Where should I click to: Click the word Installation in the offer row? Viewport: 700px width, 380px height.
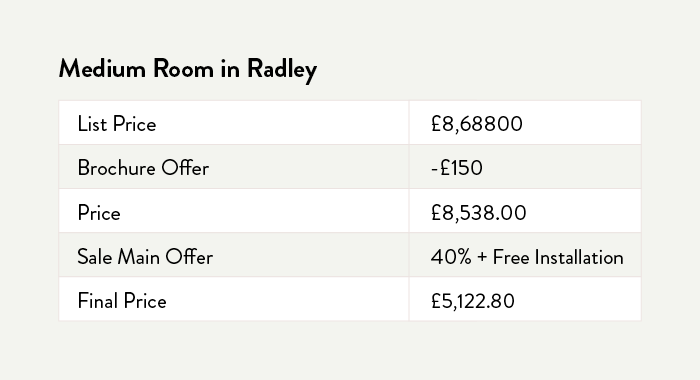pyautogui.click(x=579, y=257)
